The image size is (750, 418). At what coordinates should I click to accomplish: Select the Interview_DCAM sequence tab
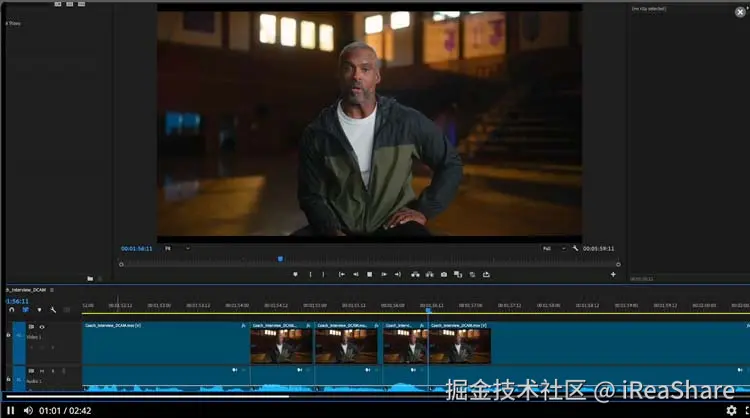pos(26,290)
